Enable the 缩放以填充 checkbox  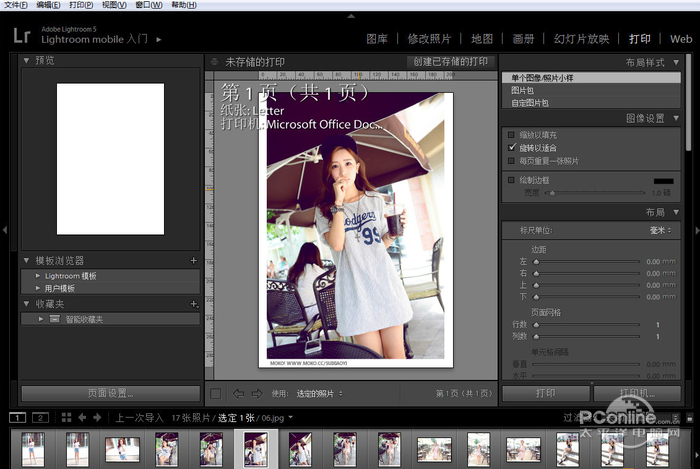point(513,134)
